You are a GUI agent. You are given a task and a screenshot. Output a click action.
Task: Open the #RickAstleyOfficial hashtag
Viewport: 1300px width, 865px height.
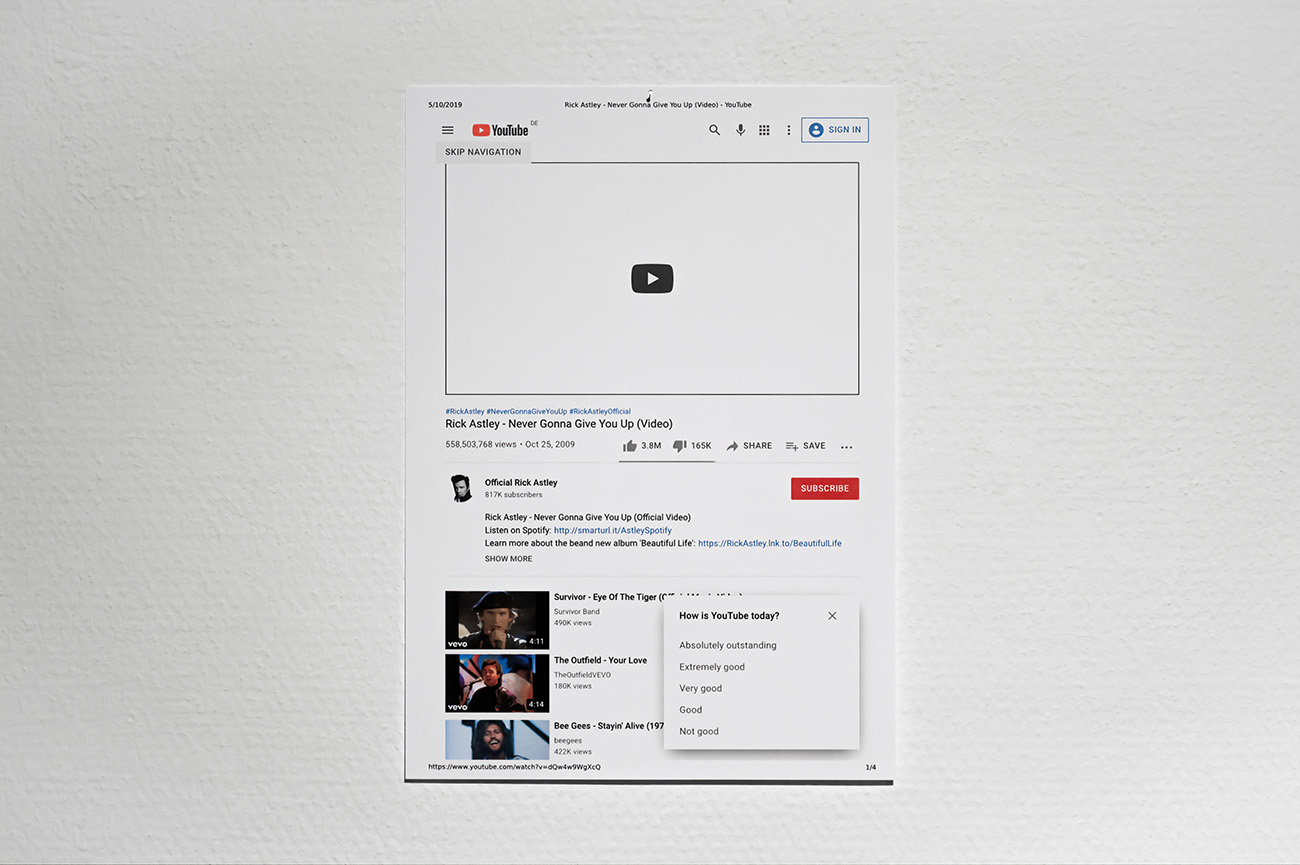pyautogui.click(x=600, y=411)
